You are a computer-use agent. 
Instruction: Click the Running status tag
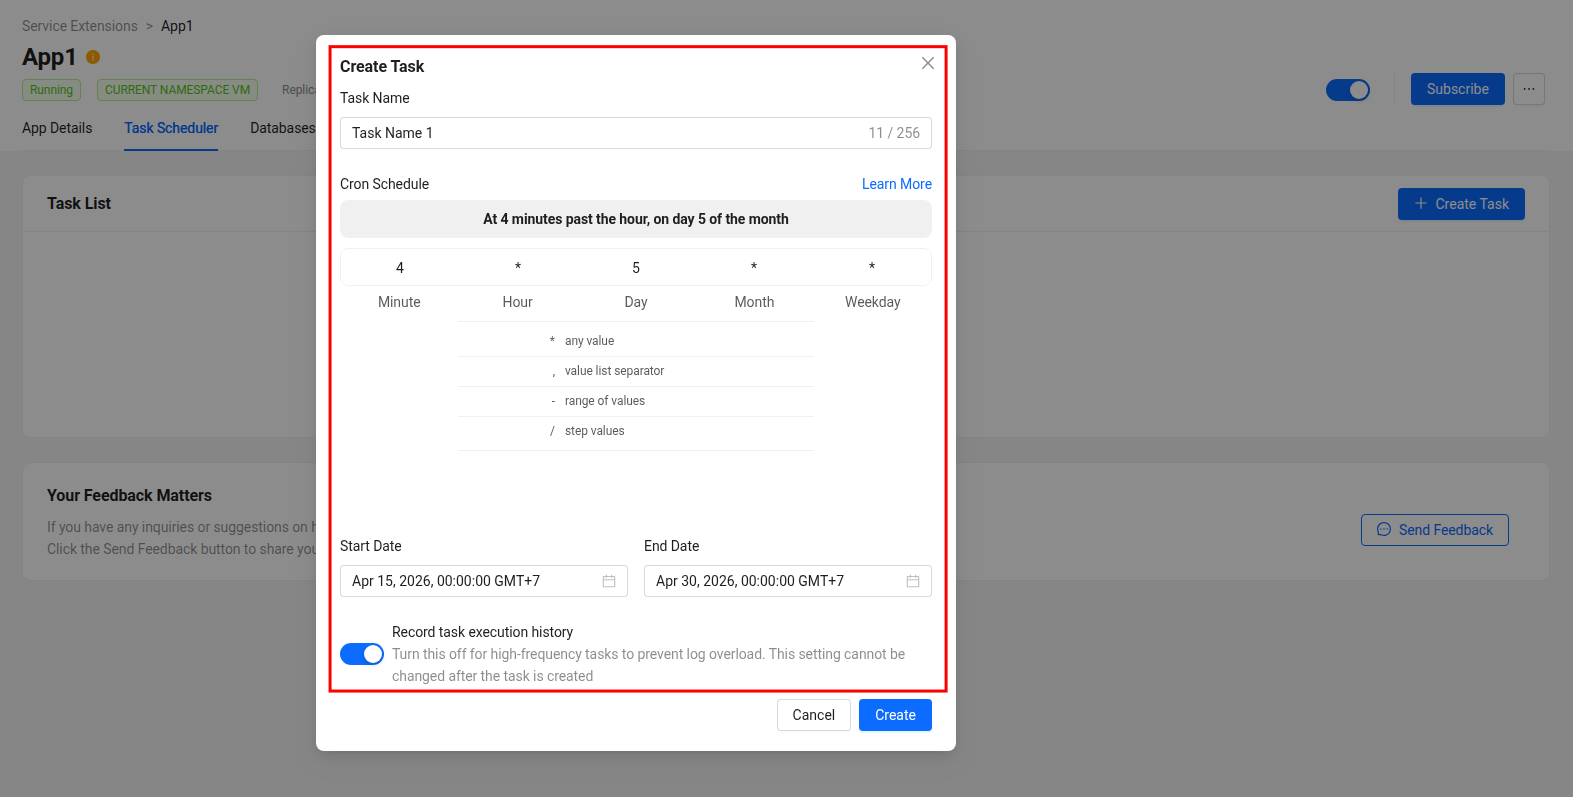tap(51, 90)
